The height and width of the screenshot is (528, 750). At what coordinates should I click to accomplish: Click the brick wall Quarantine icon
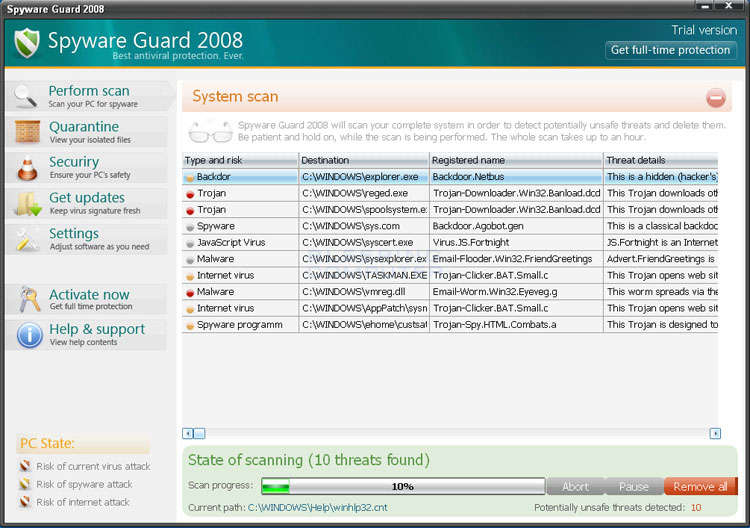point(27,132)
